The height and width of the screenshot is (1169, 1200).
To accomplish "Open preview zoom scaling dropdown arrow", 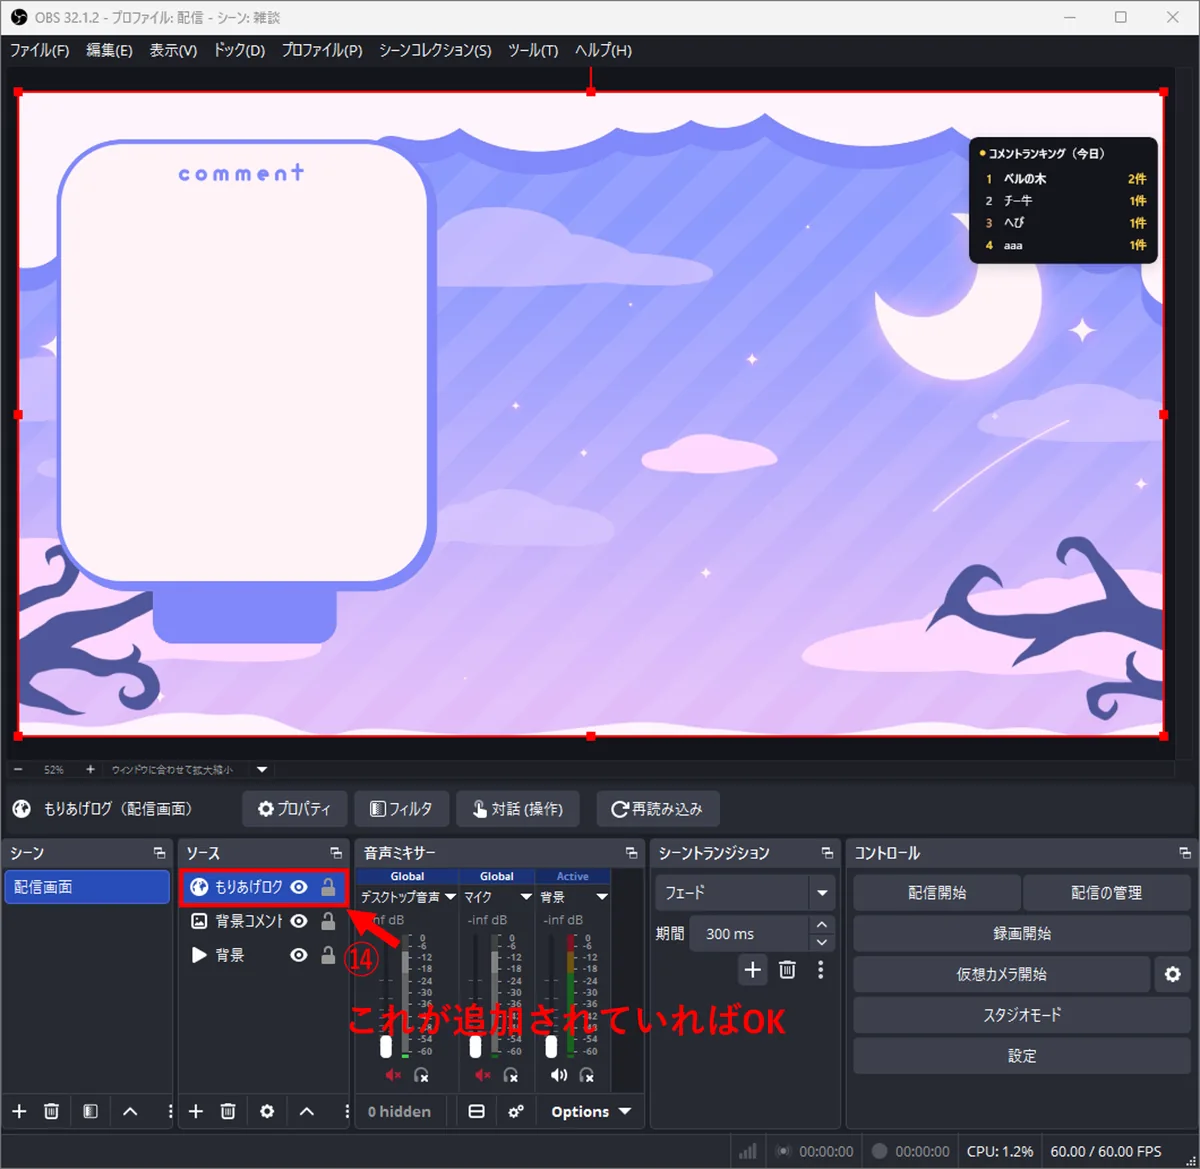I will (262, 769).
